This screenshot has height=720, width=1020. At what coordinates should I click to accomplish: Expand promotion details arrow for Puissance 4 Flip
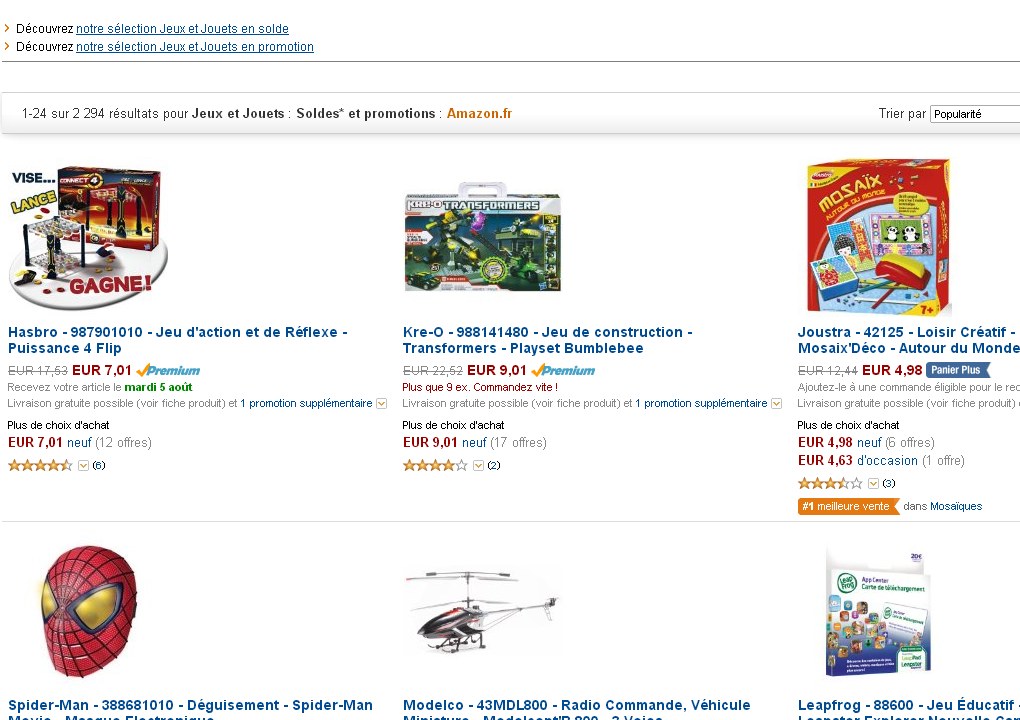click(x=382, y=404)
